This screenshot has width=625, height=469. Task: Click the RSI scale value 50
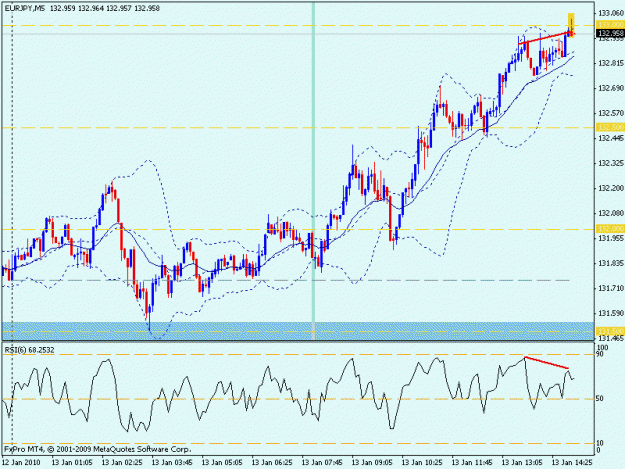[x=601, y=399]
